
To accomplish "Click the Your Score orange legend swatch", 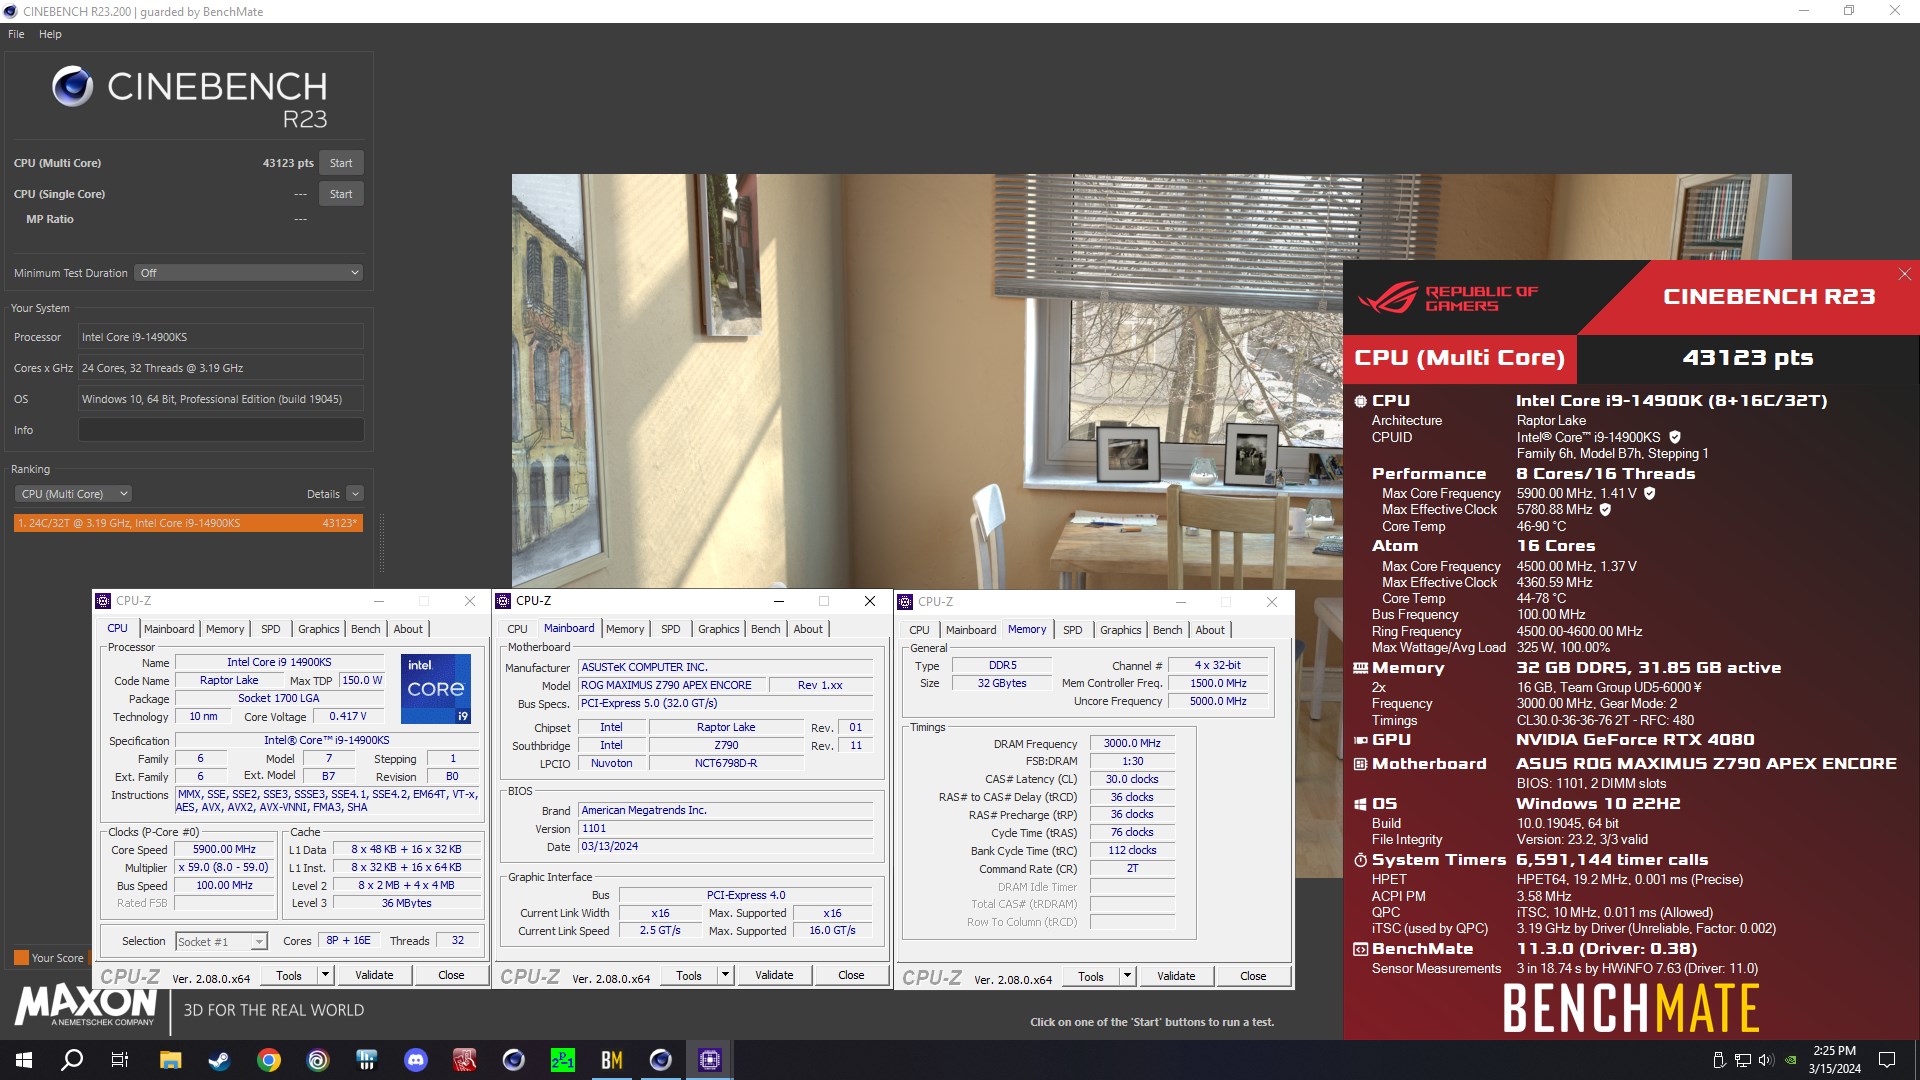I will point(21,958).
